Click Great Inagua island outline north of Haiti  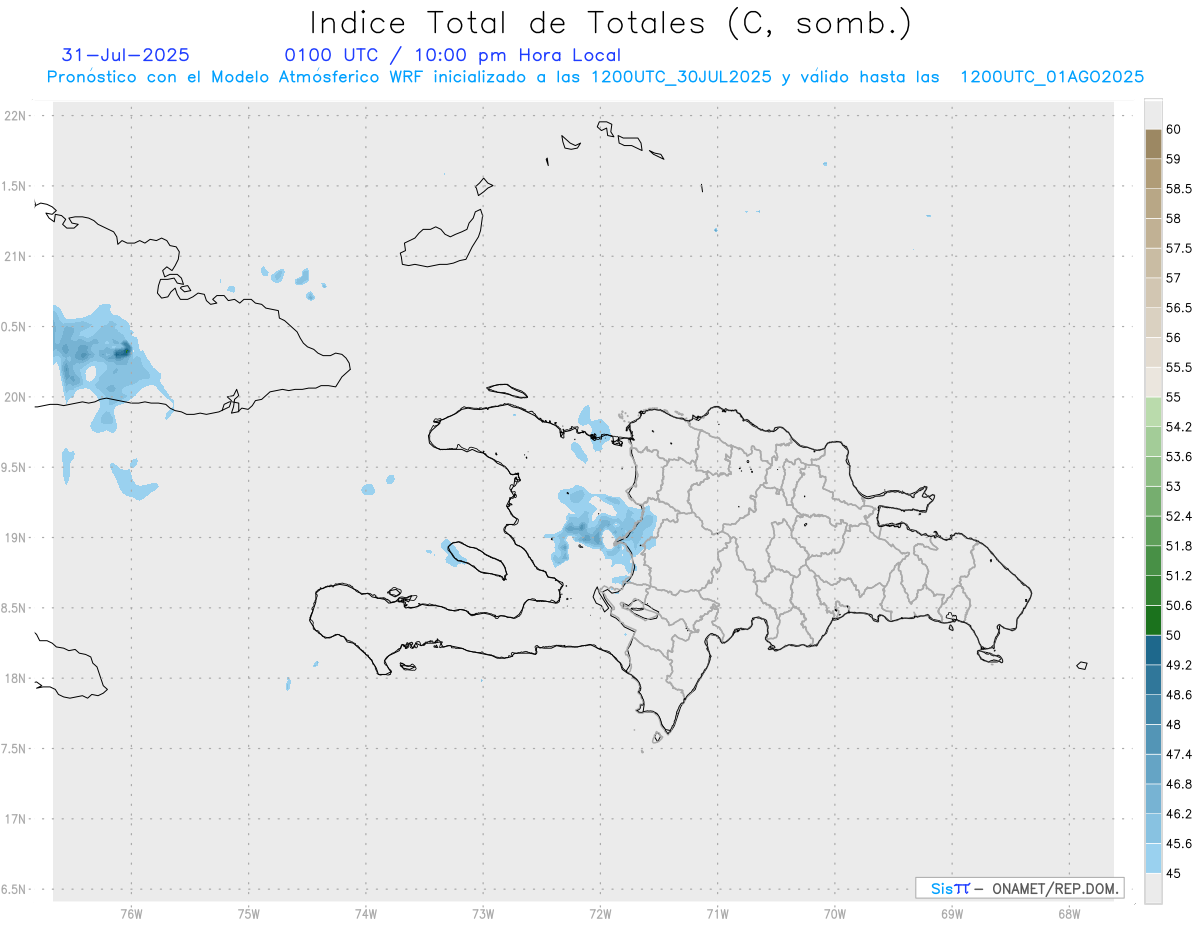pyautogui.click(x=442, y=238)
